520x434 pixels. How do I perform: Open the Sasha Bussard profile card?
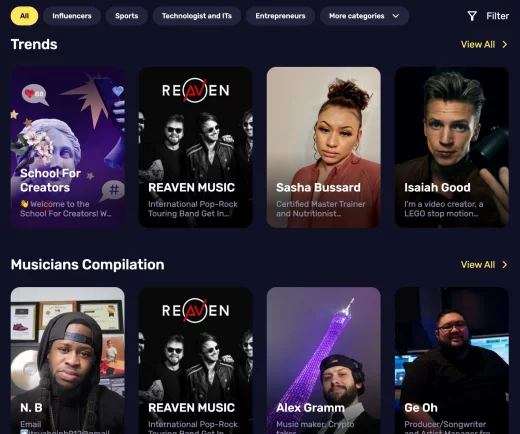pos(324,147)
